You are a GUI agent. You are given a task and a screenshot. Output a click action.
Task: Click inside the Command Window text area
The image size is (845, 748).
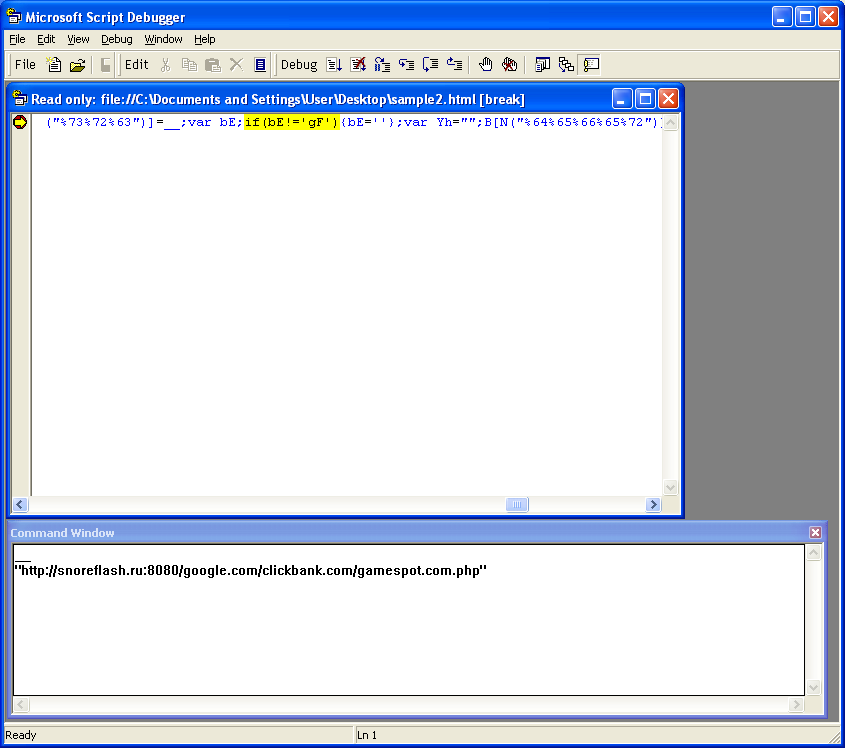tap(400, 630)
